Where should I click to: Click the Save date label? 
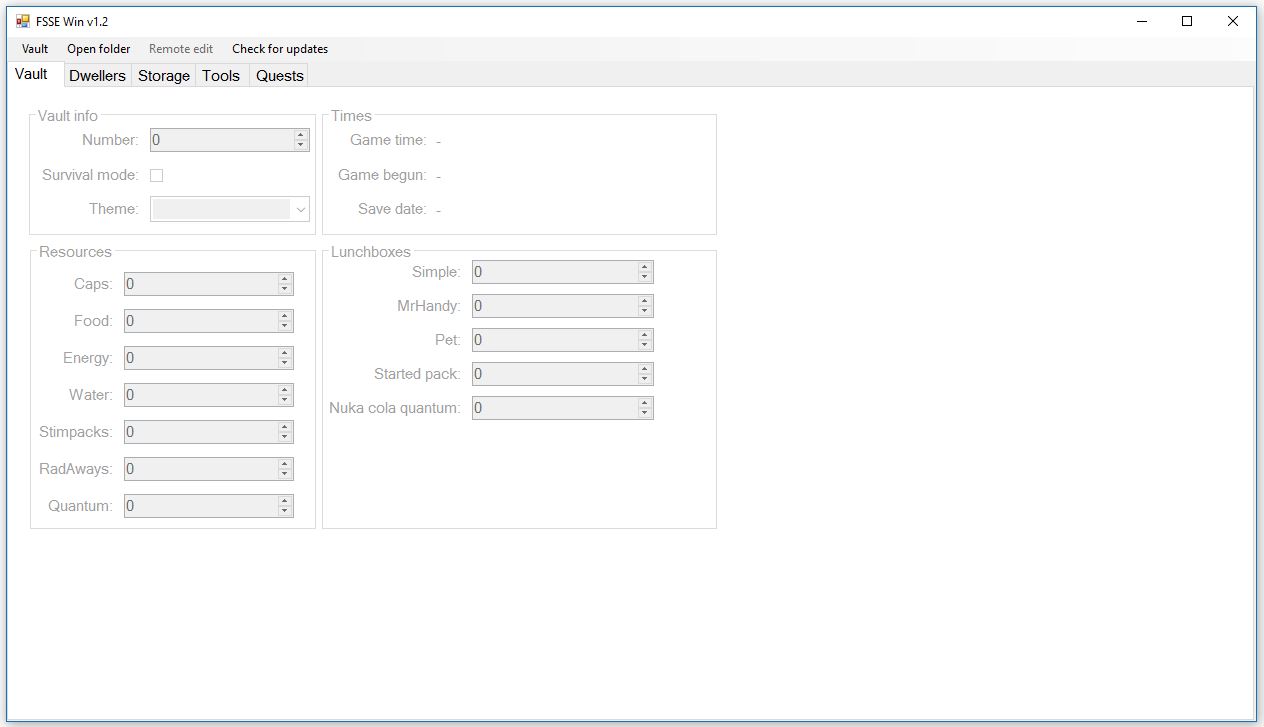tap(392, 209)
